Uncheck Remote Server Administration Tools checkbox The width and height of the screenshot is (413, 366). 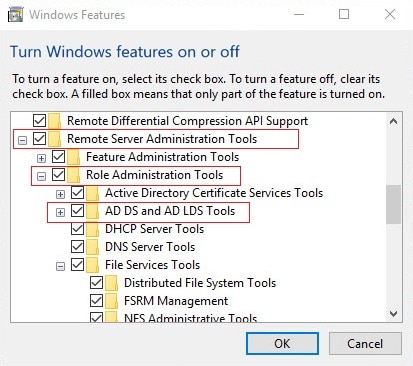[x=39, y=138]
